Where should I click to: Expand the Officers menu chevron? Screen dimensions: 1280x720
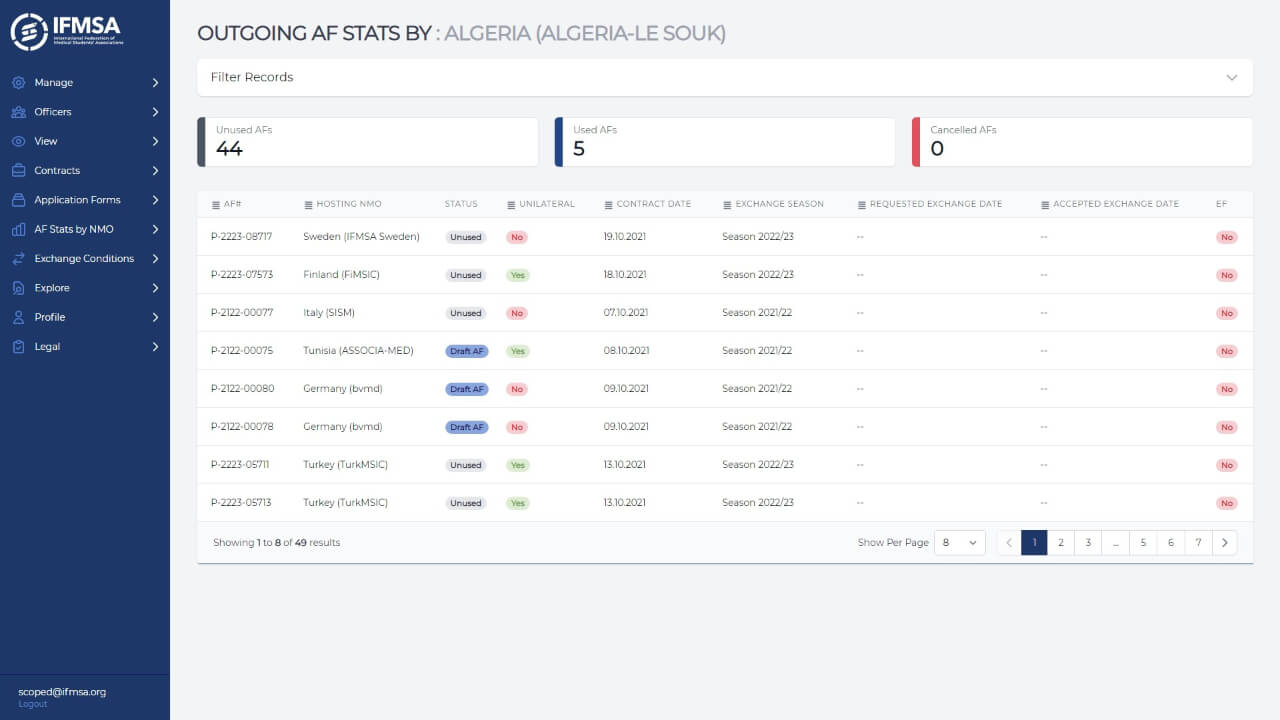(x=155, y=112)
